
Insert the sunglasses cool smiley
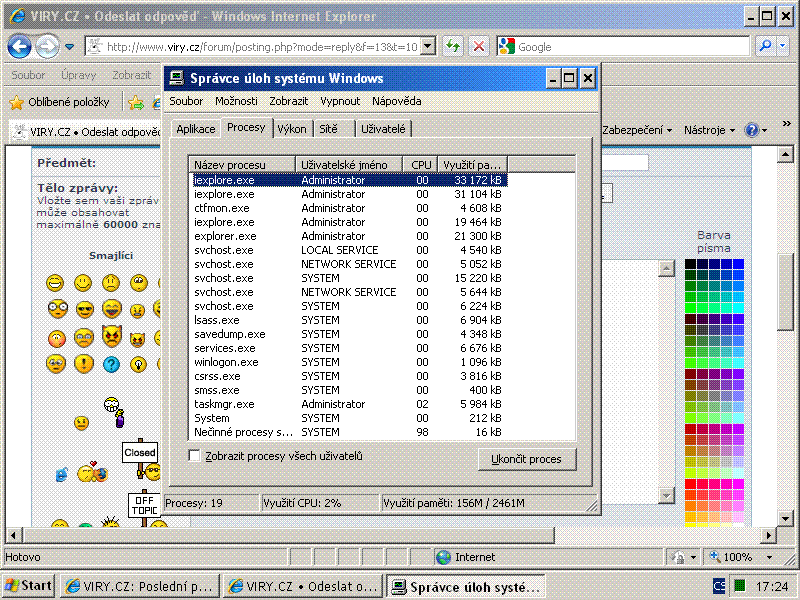pyautogui.click(x=85, y=309)
